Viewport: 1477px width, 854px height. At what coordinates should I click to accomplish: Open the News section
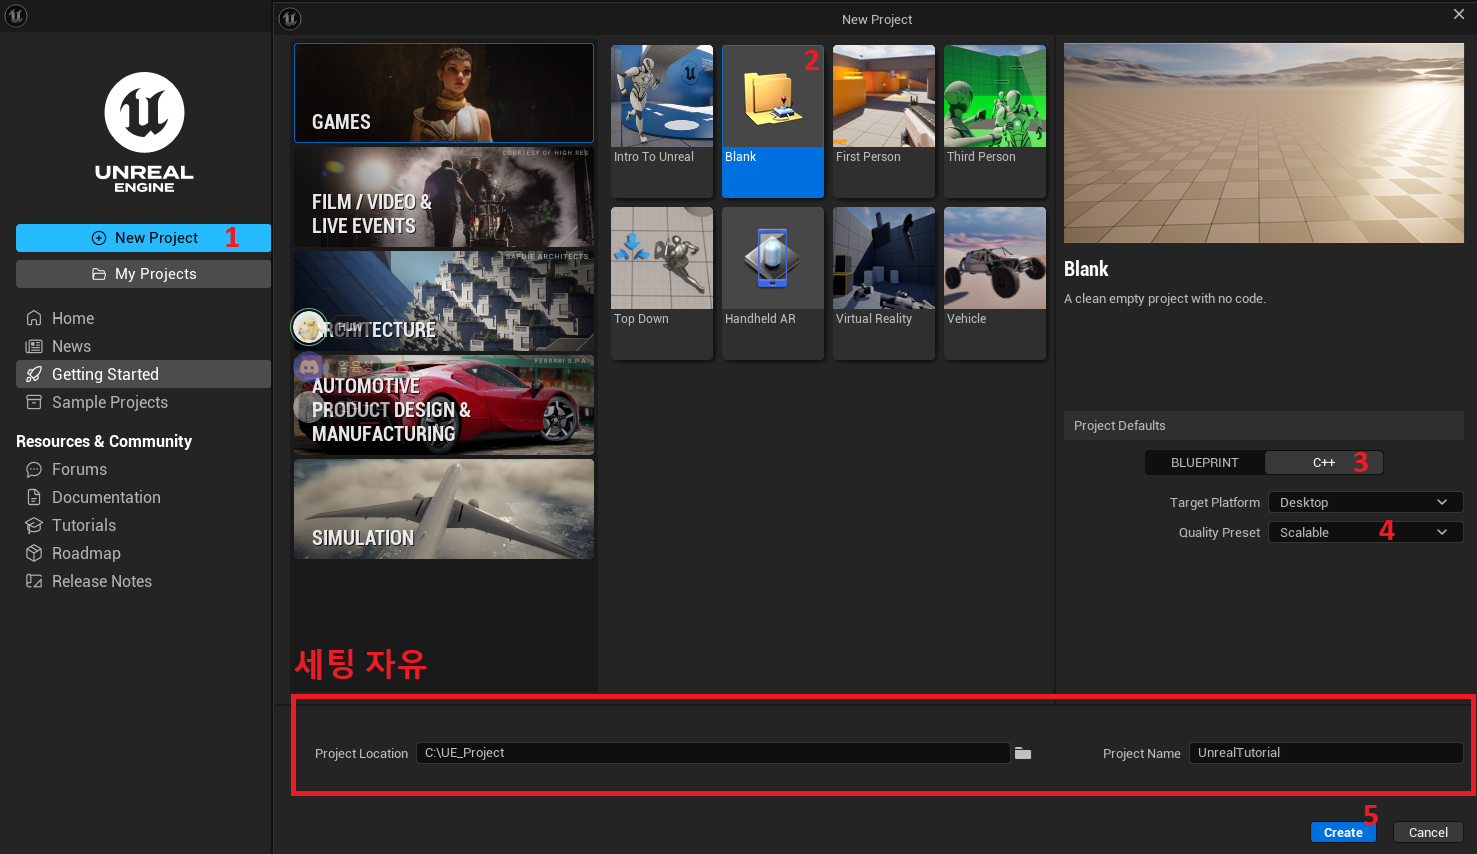pyautogui.click(x=143, y=346)
